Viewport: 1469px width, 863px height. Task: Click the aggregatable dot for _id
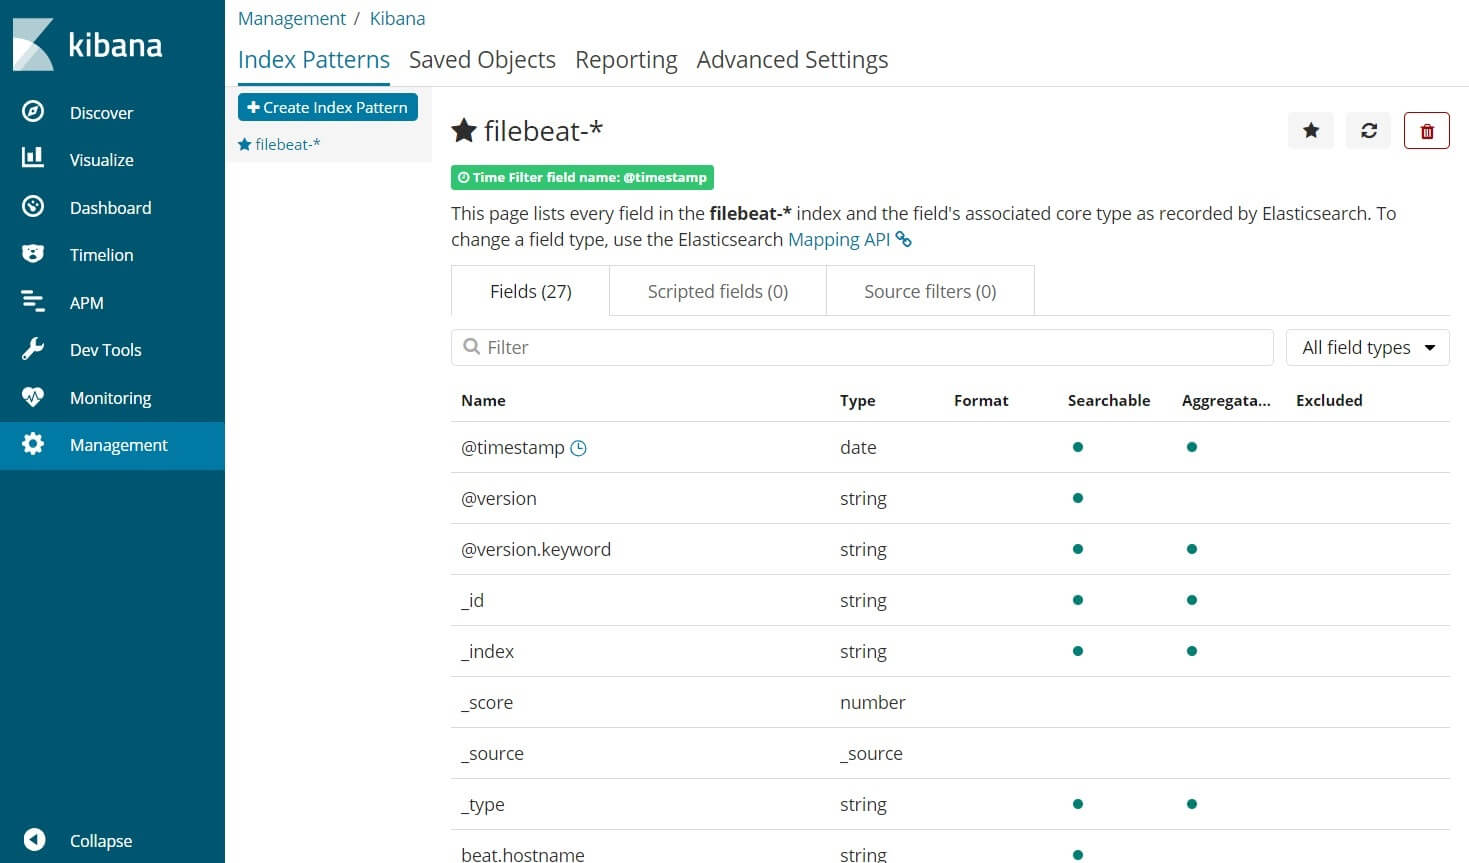pyautogui.click(x=1191, y=600)
